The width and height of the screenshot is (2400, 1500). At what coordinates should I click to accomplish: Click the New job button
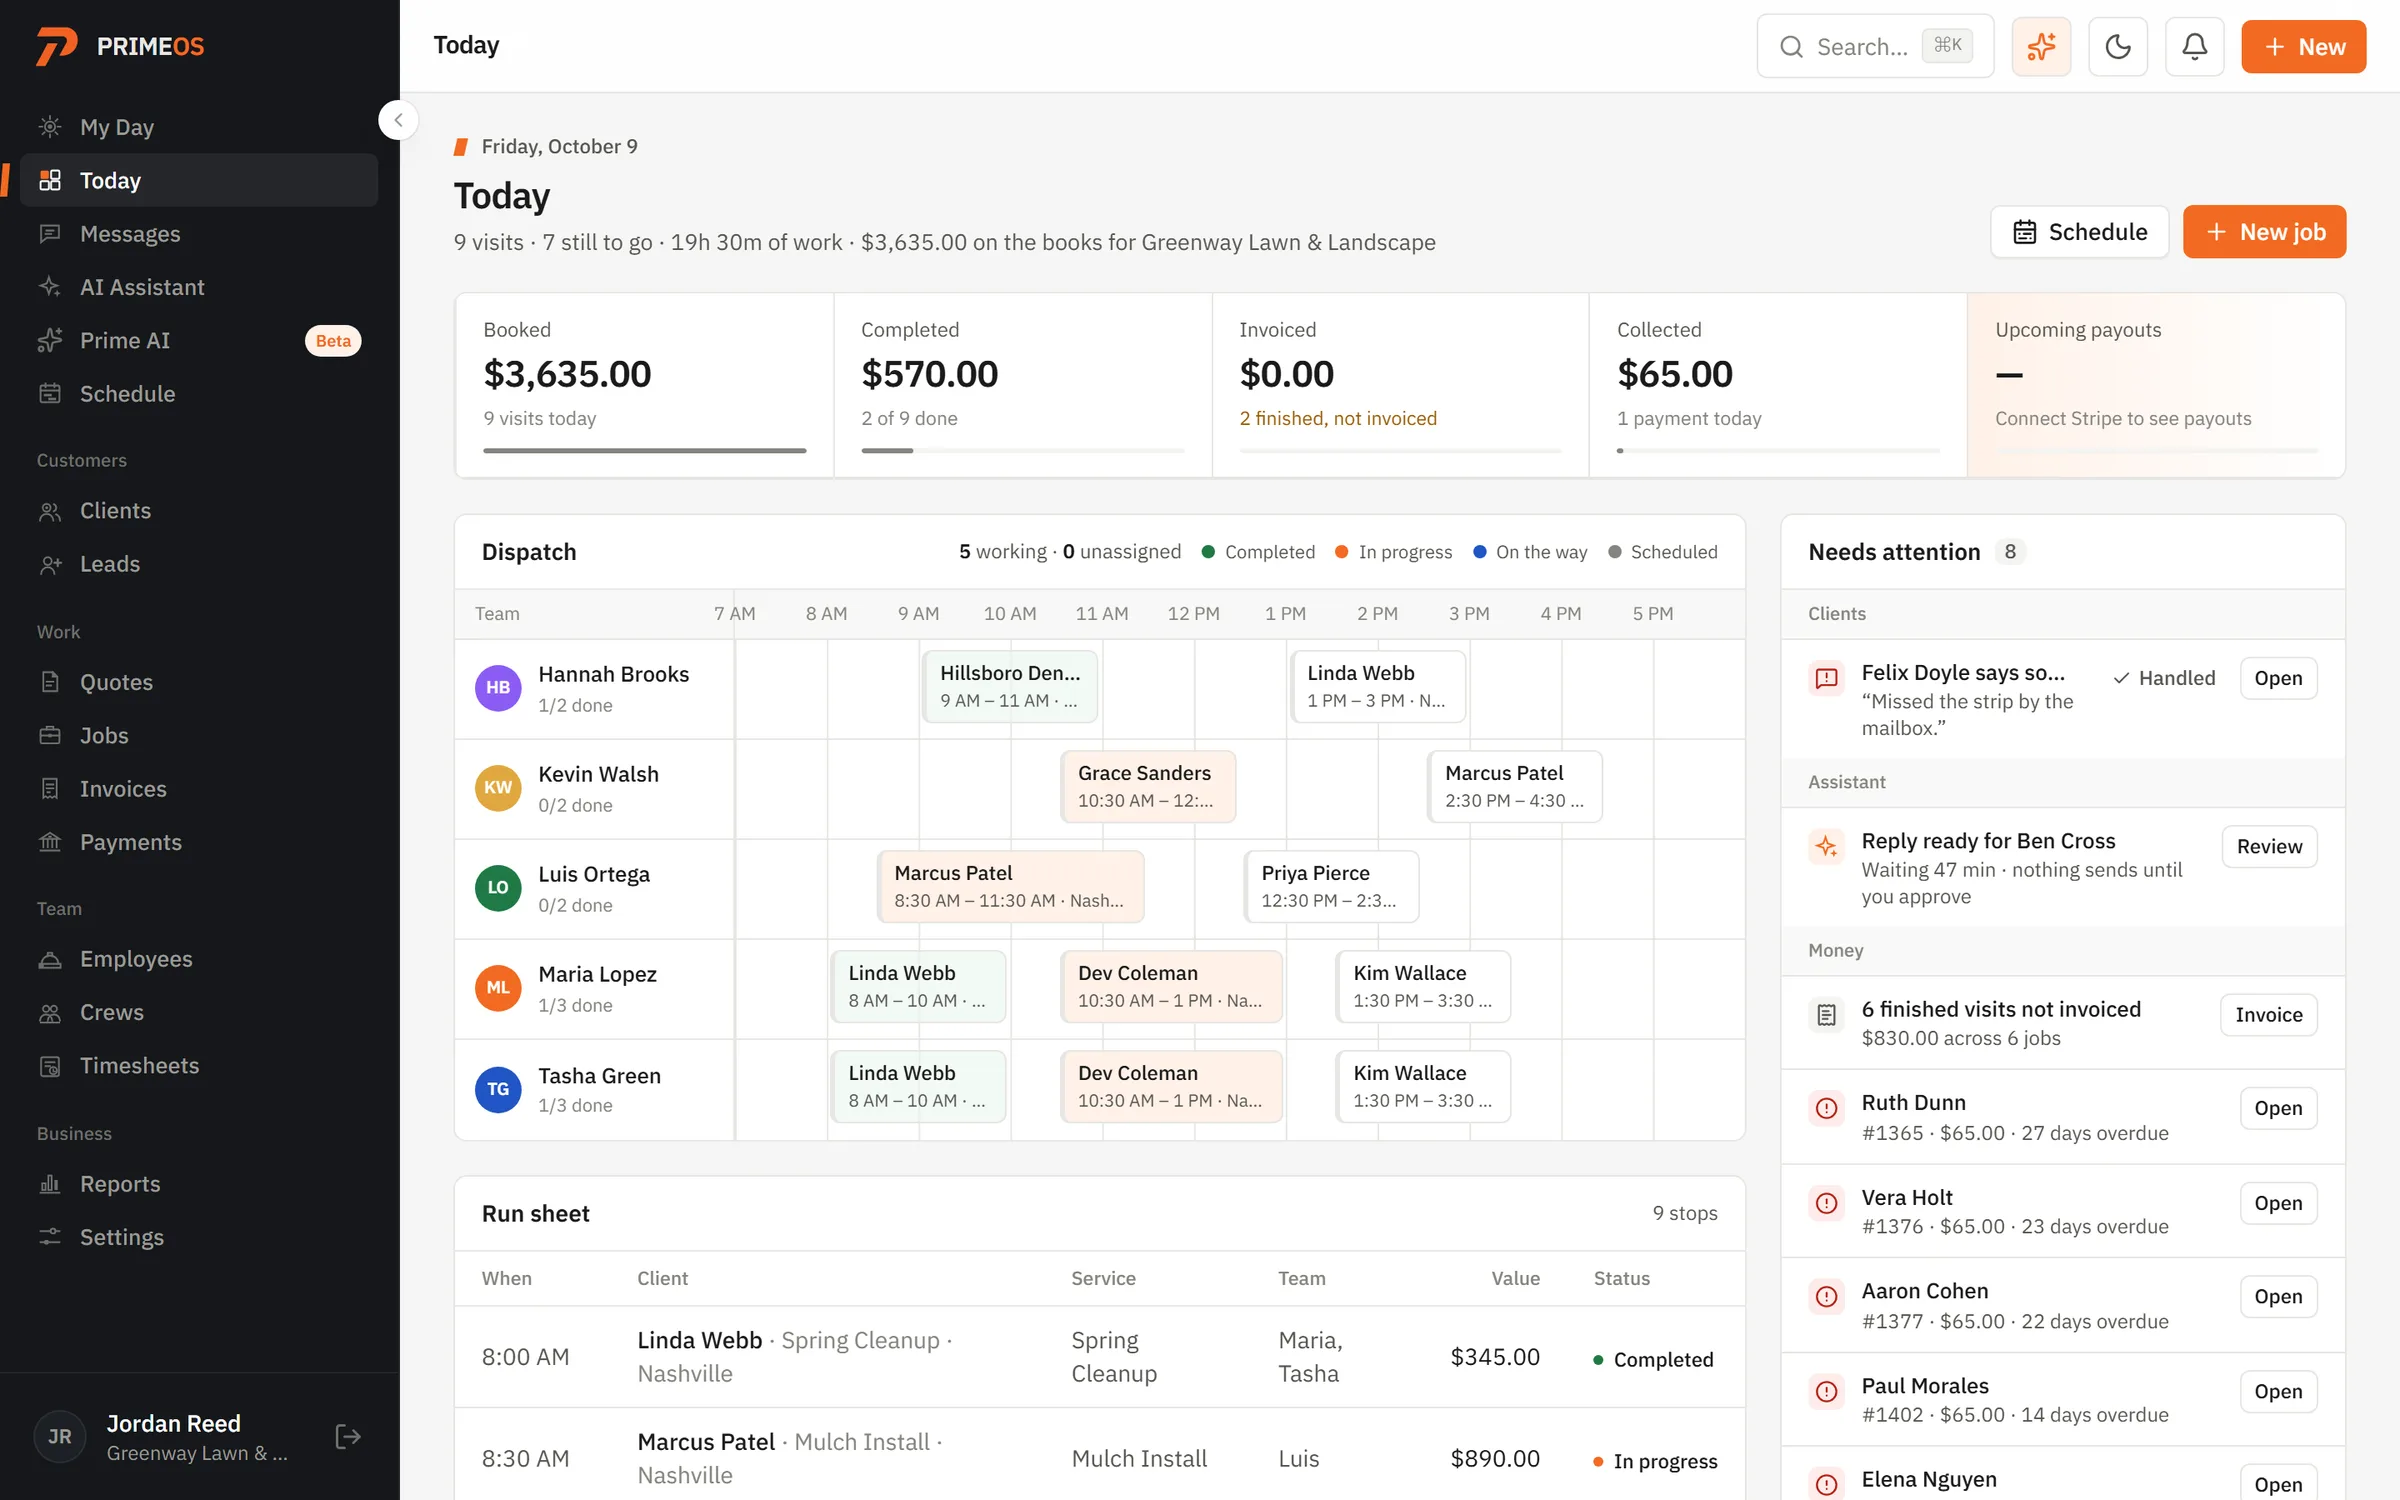pos(2264,232)
